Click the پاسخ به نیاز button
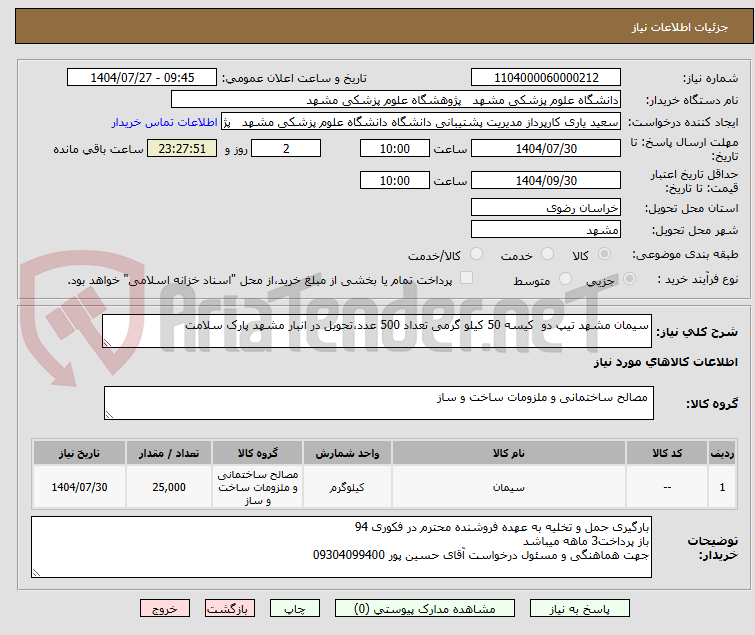755x635 pixels. tap(580, 609)
